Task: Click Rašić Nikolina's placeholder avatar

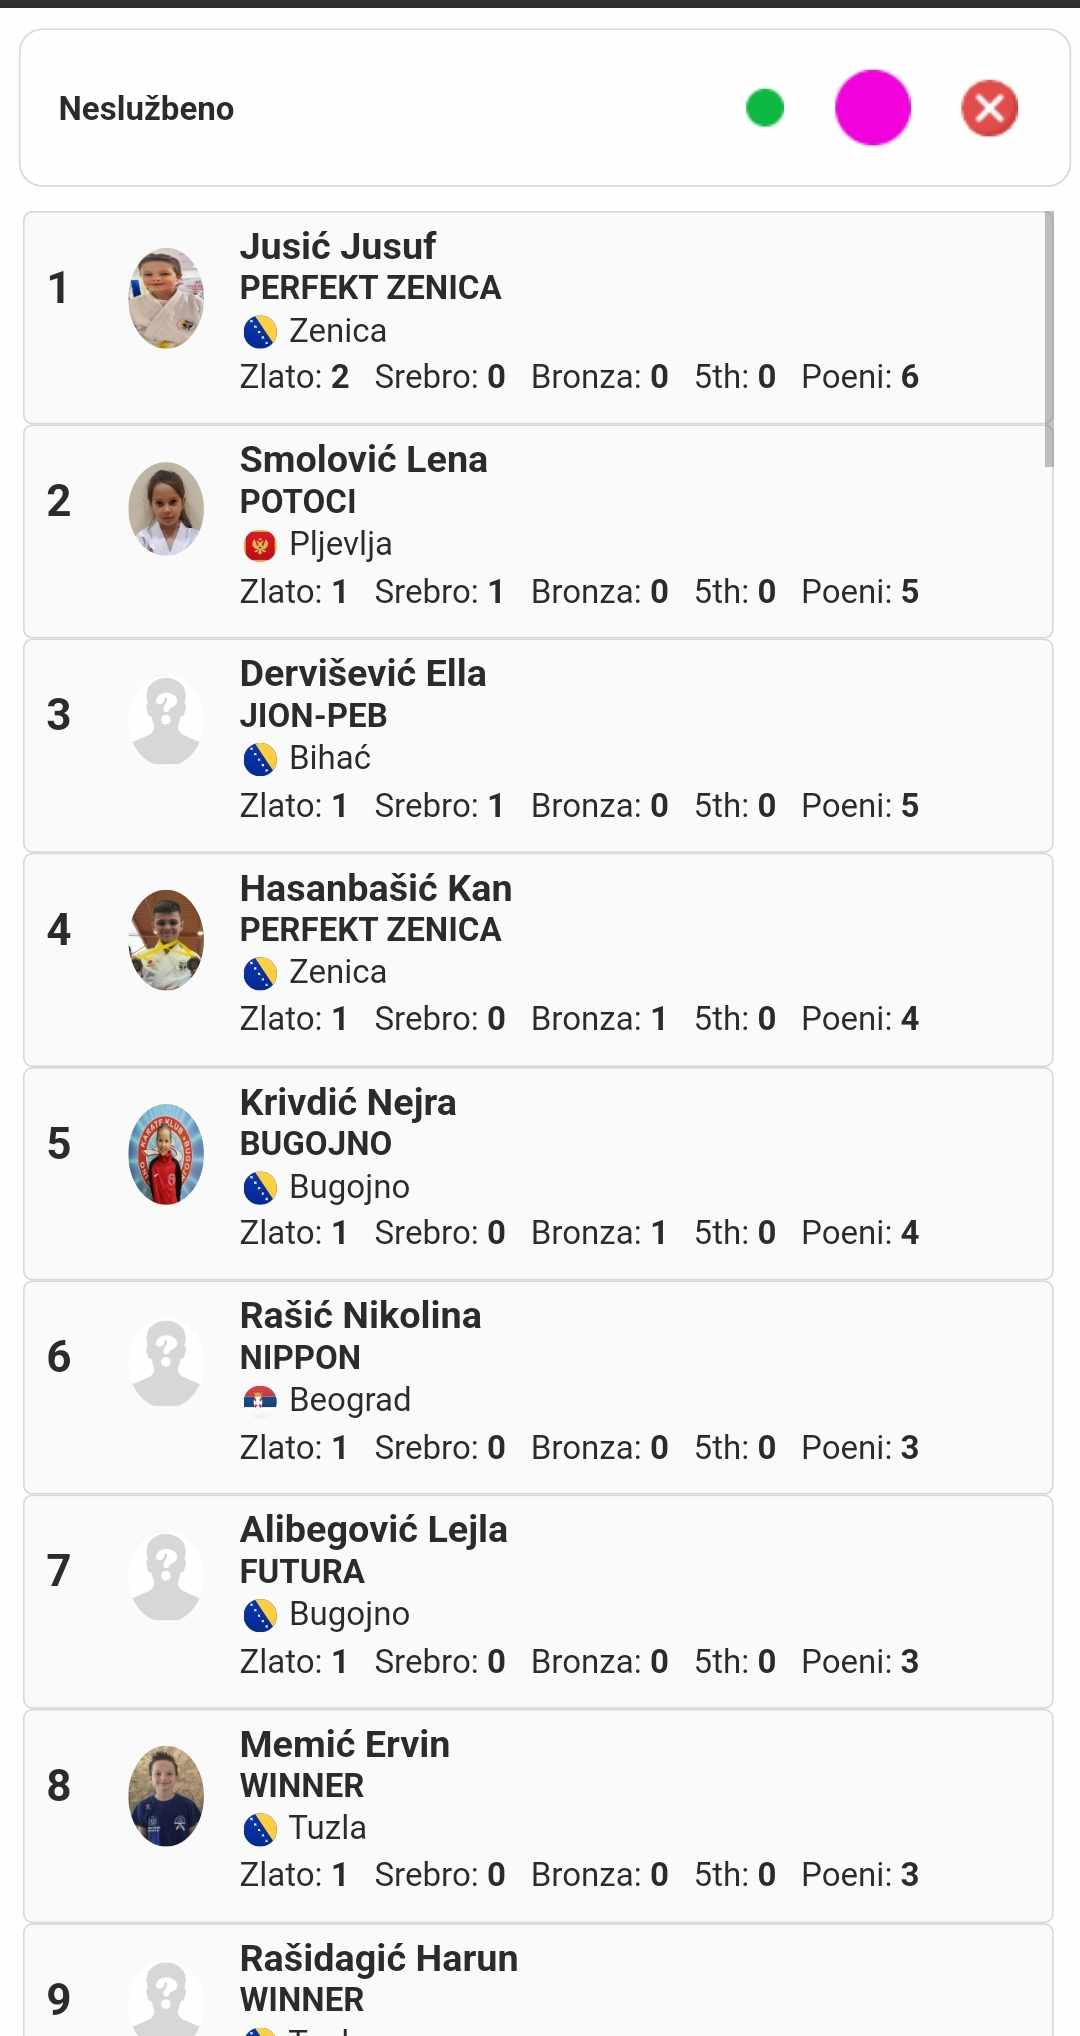Action: [x=166, y=1363]
